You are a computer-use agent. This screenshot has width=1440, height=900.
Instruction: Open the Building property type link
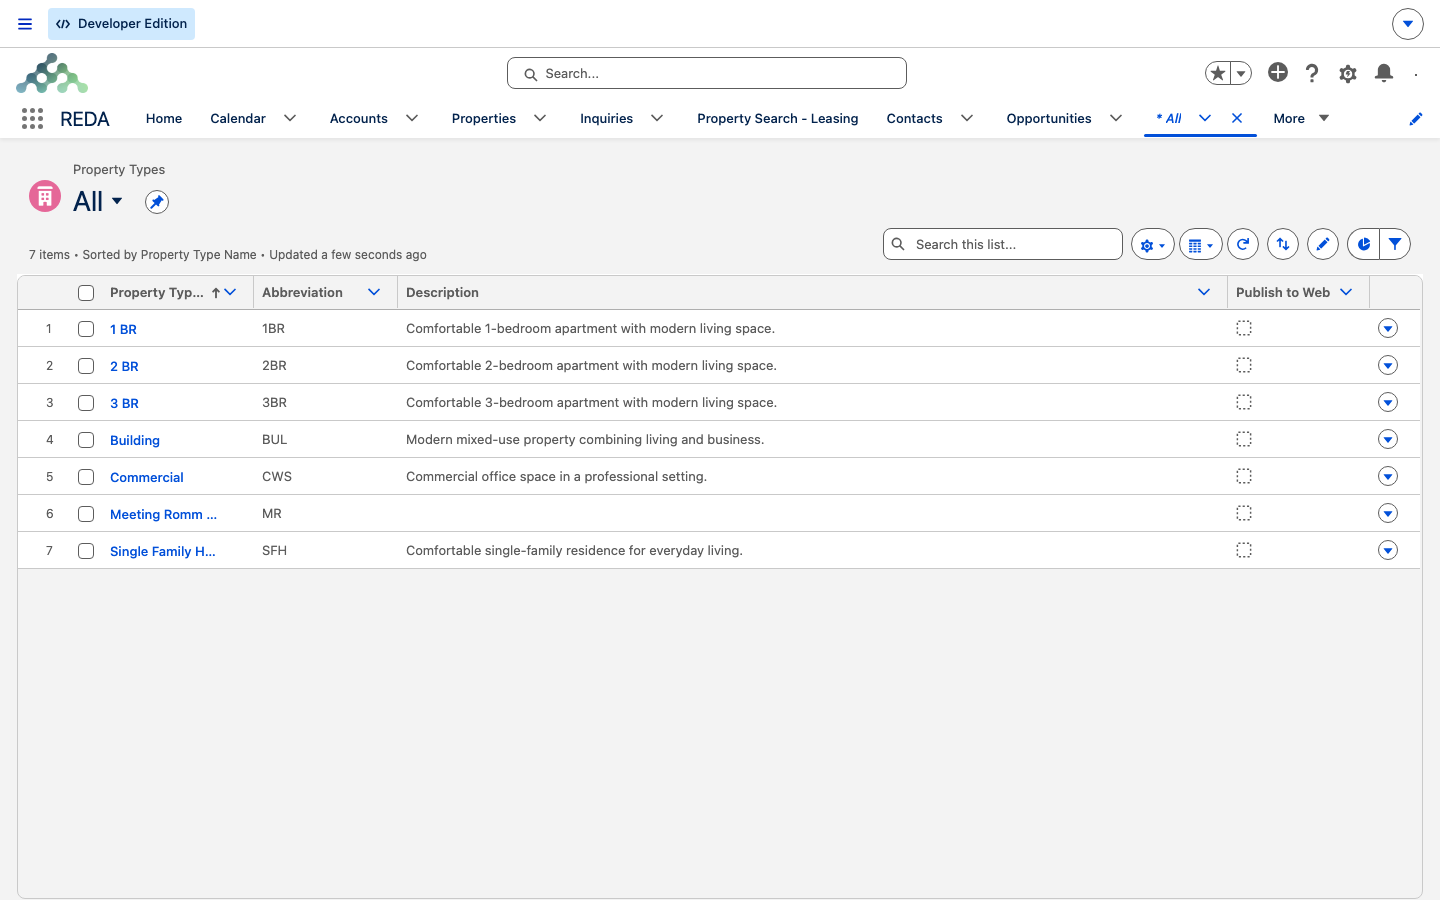point(135,440)
